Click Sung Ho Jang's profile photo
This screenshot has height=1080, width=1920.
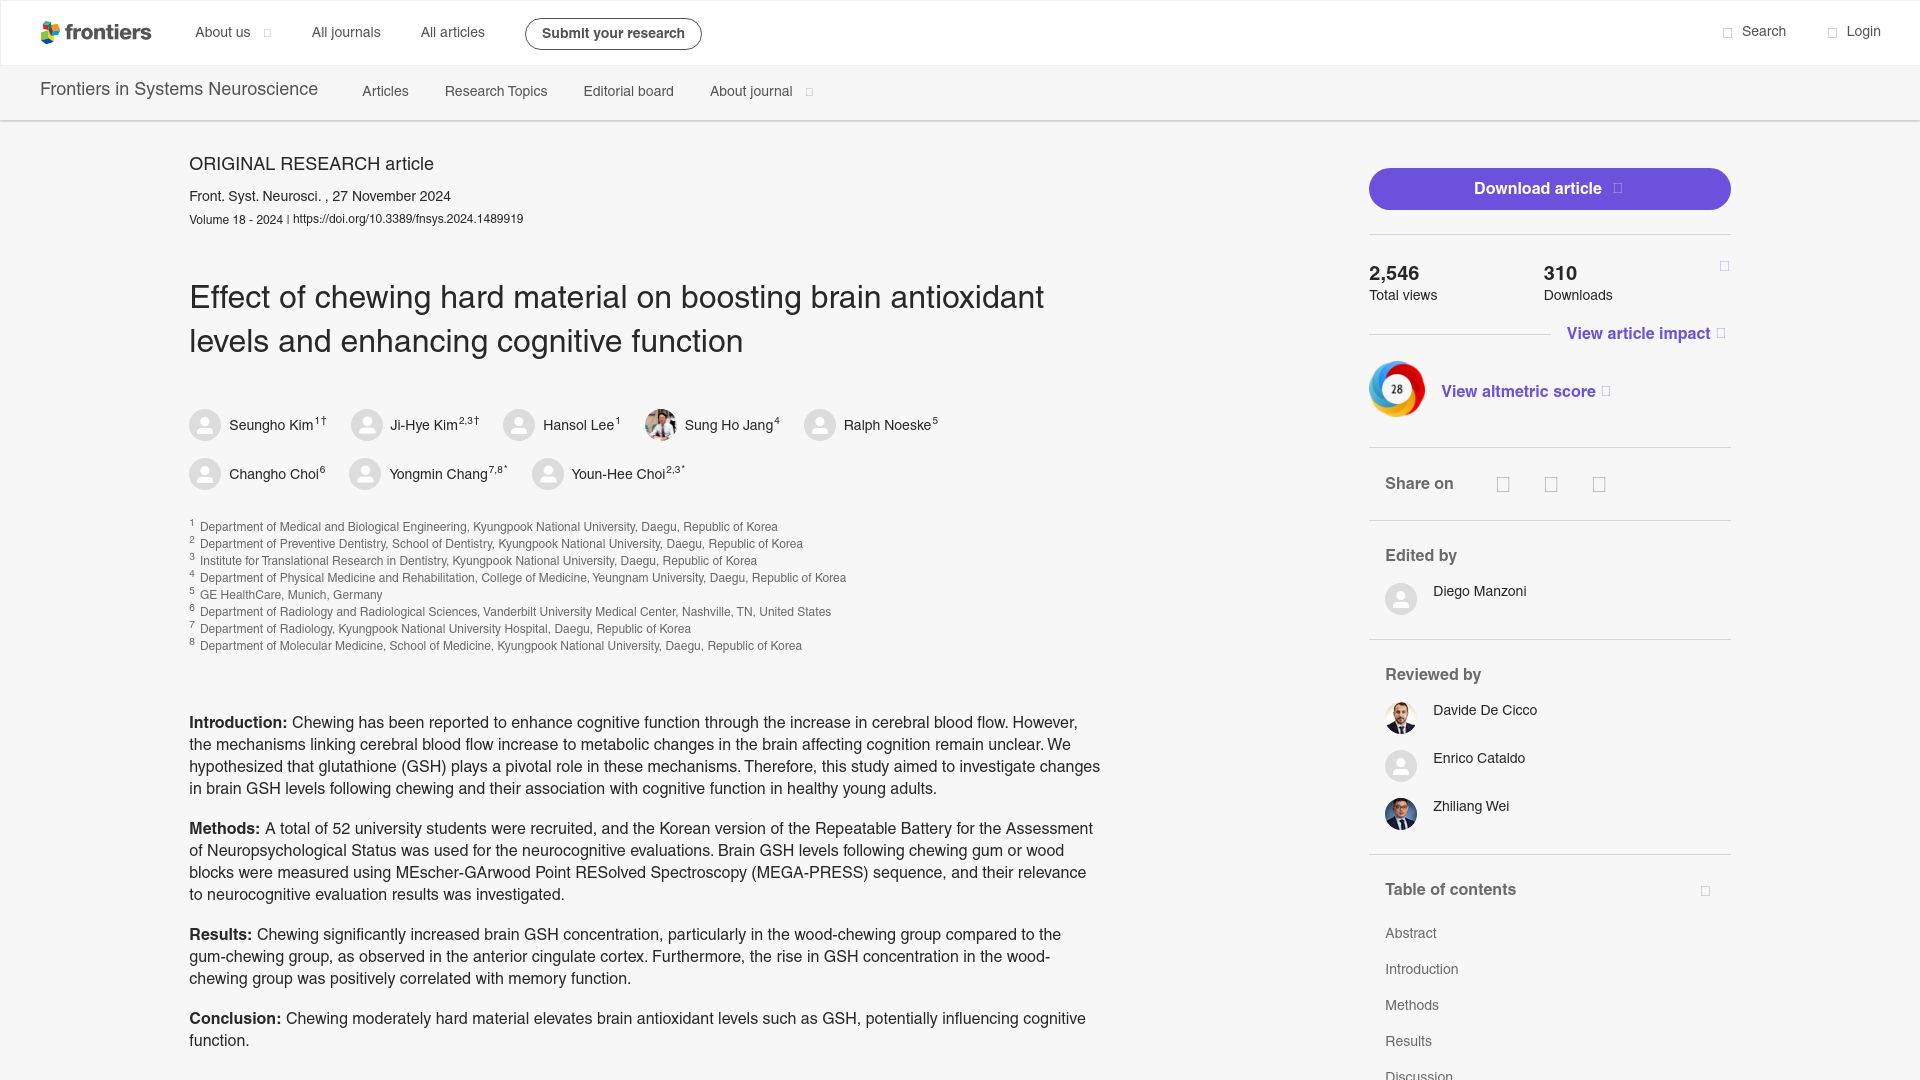click(661, 425)
